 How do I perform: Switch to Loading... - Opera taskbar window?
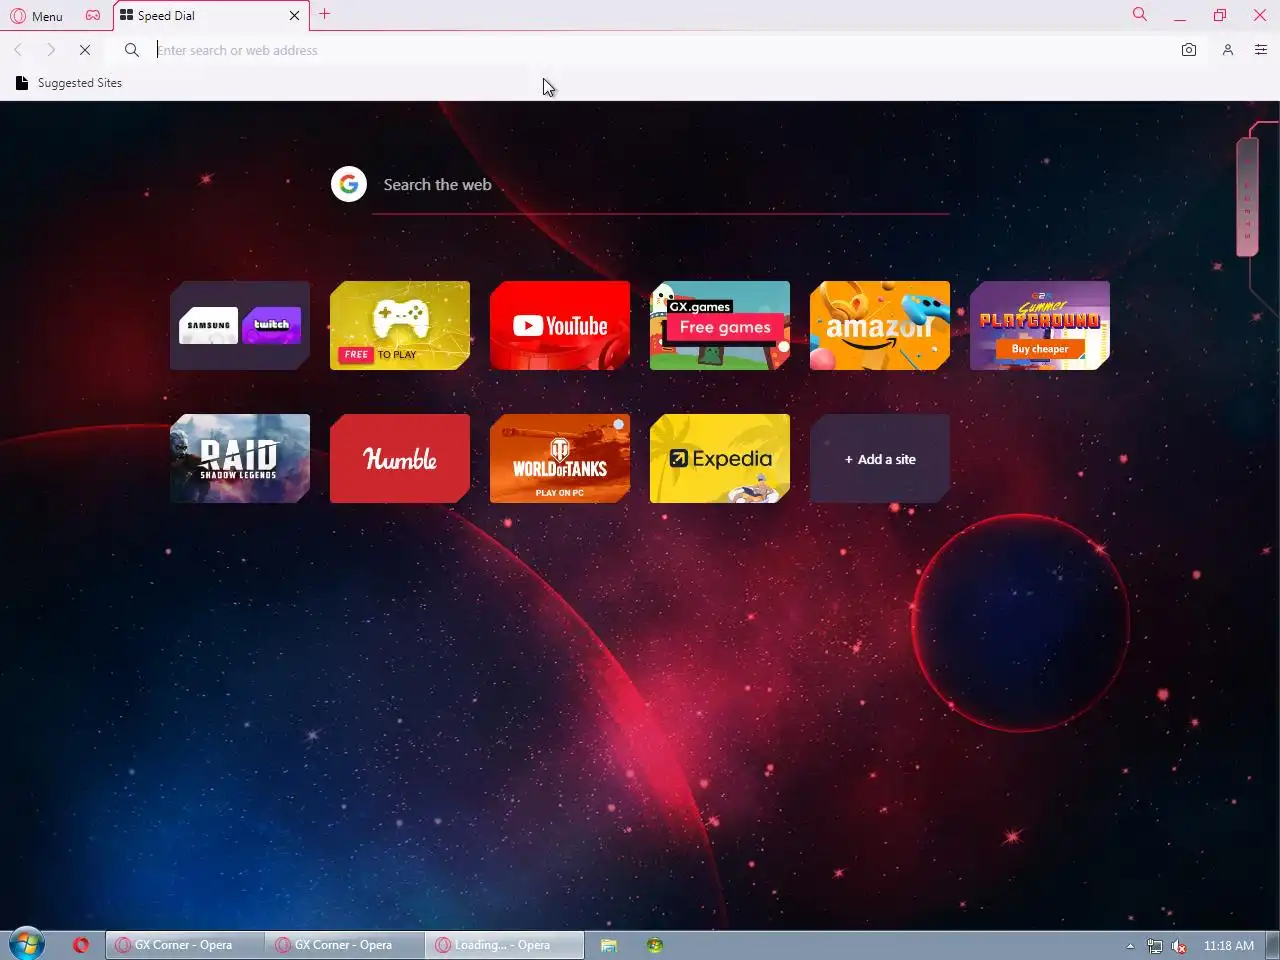[x=505, y=945]
